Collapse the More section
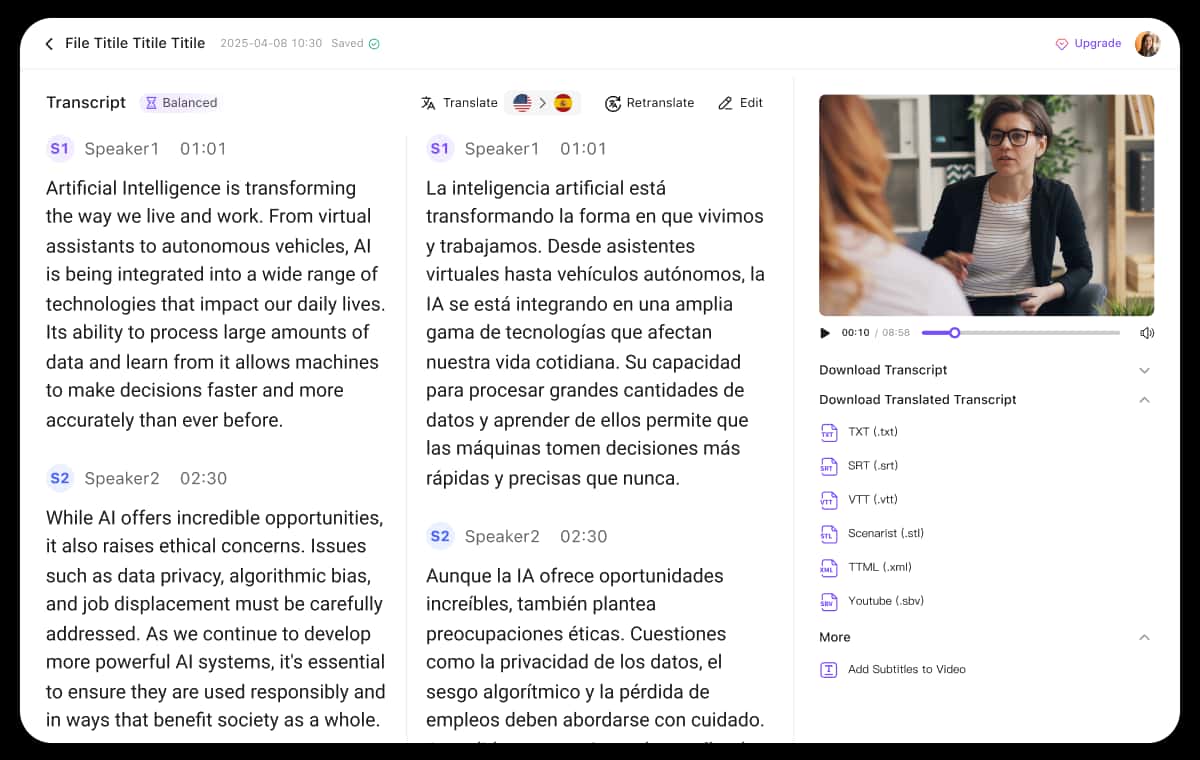1200x760 pixels. pos(1144,637)
